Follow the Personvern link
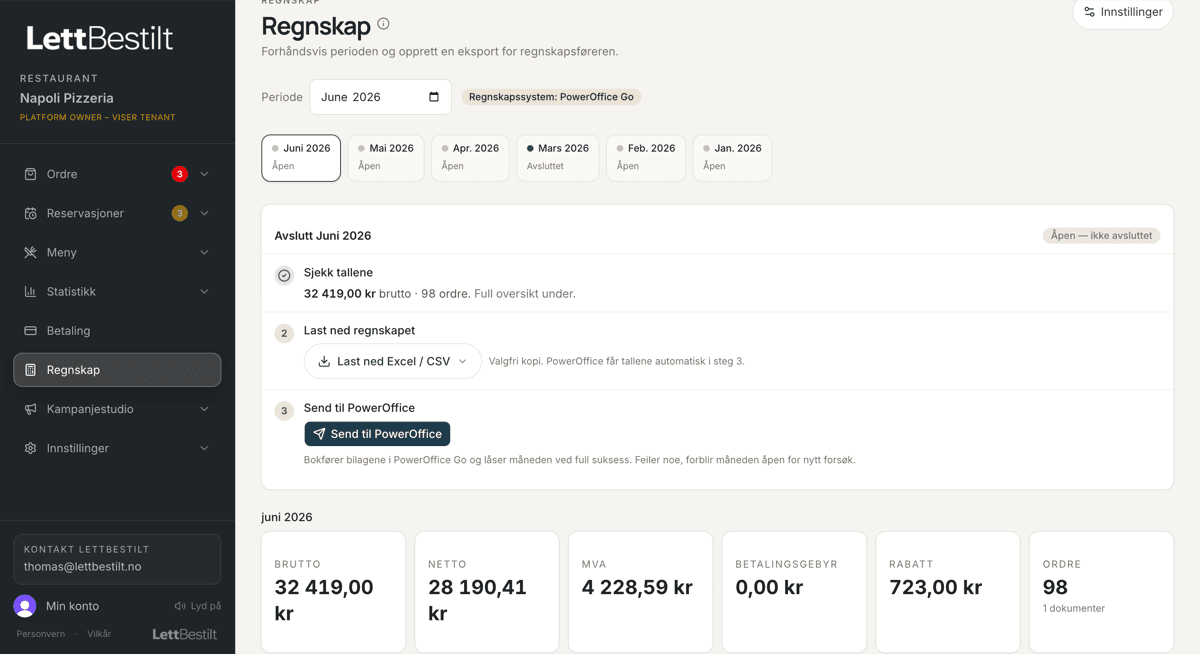This screenshot has width=1200, height=654. tap(41, 634)
